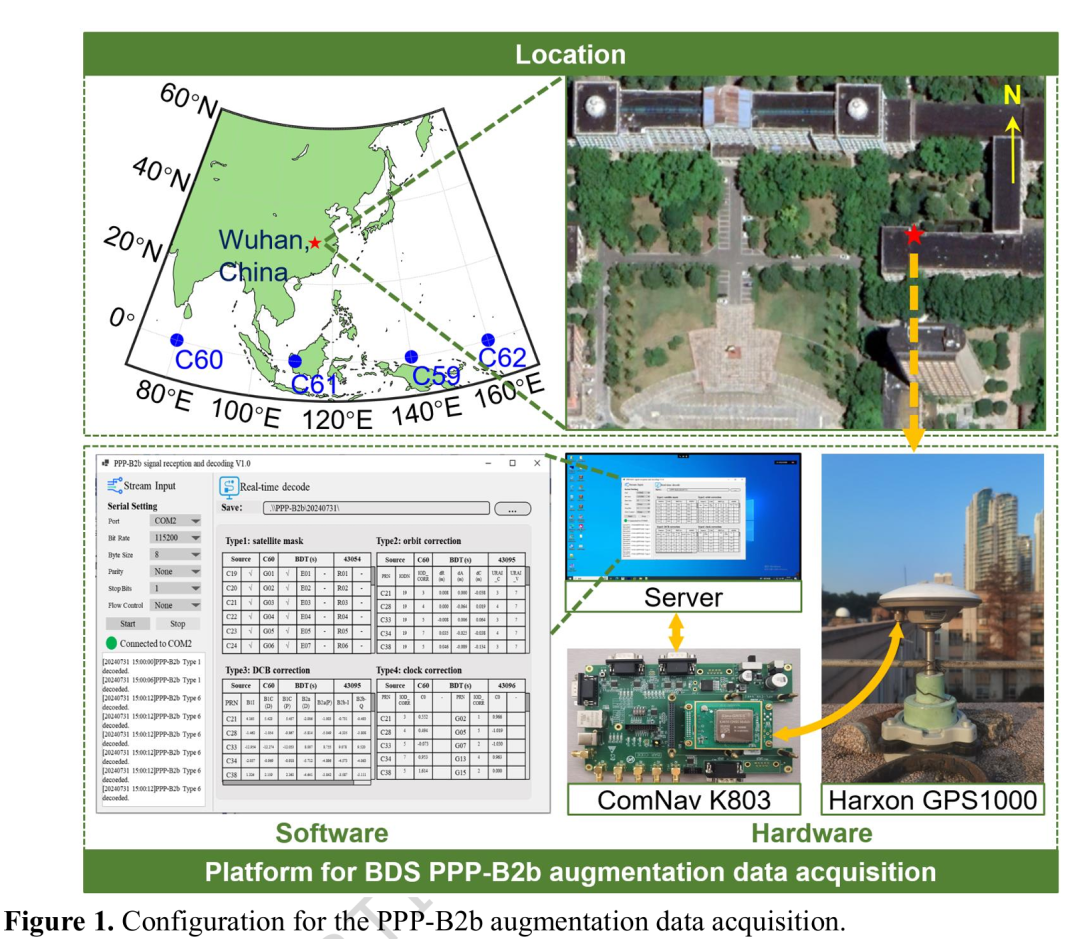
Task: Click the Stop button
Action: pos(178,623)
